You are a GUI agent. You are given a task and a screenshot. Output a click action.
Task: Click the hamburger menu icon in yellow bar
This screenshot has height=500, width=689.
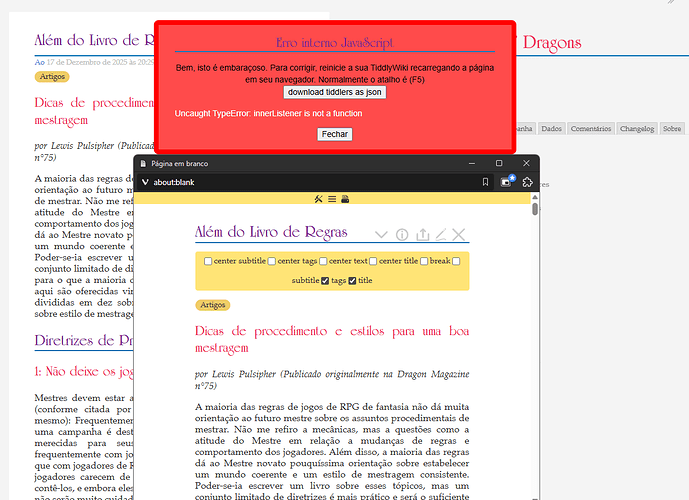click(x=332, y=199)
